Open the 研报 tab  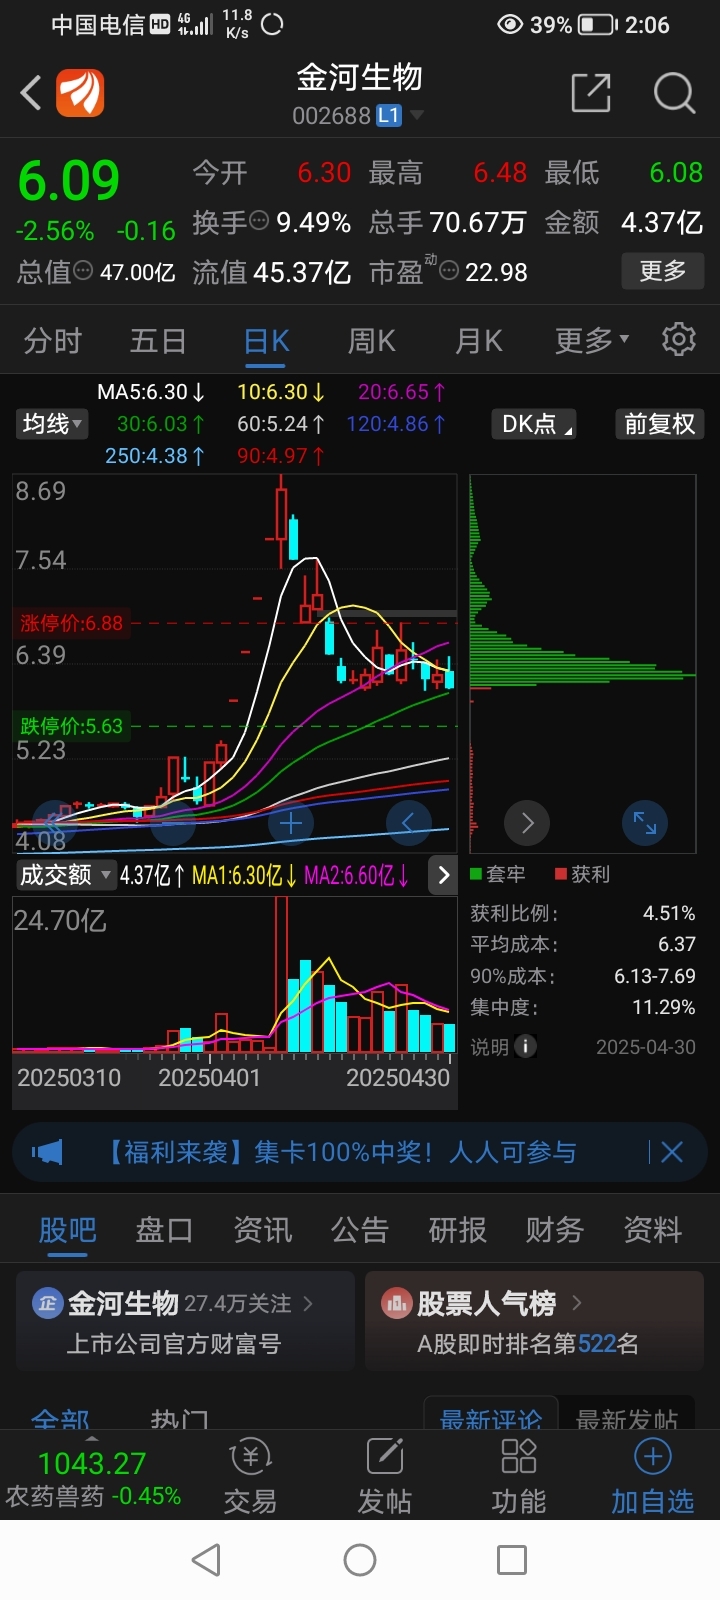point(458,1229)
